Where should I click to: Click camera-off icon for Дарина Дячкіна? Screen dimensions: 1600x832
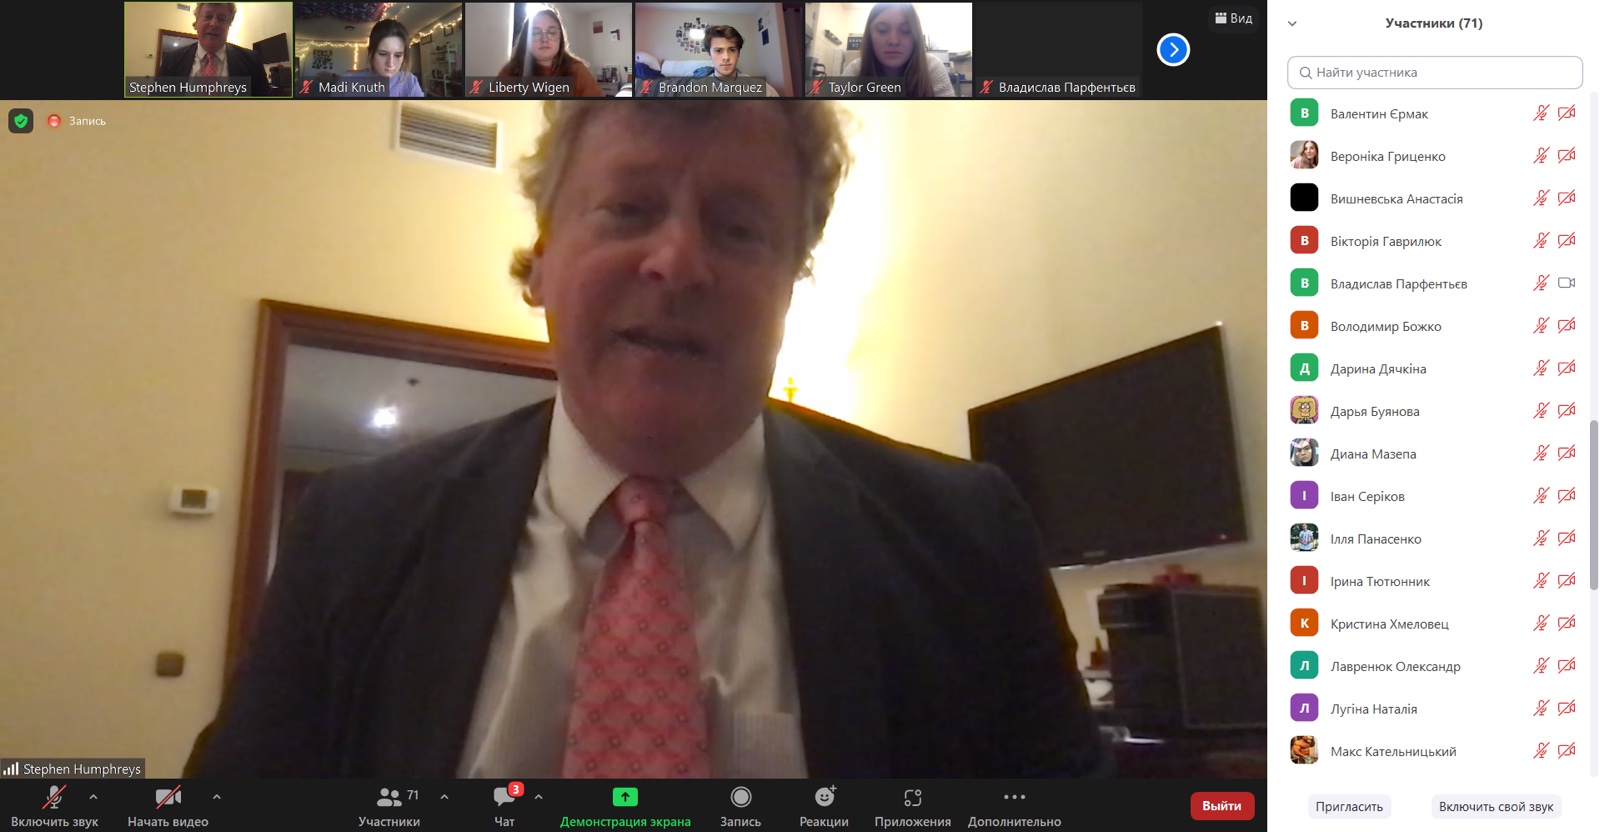pyautogui.click(x=1567, y=368)
